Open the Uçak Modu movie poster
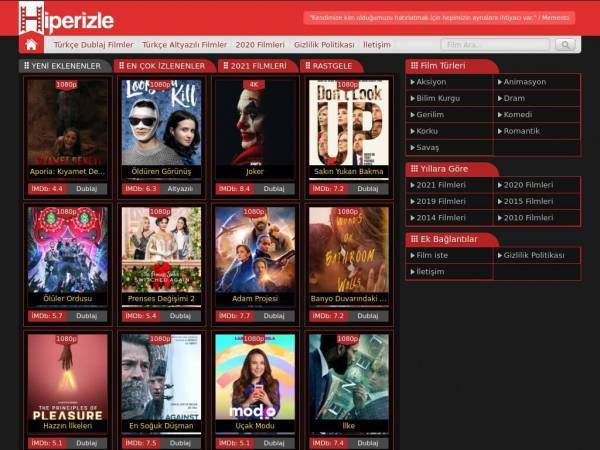 click(x=255, y=377)
